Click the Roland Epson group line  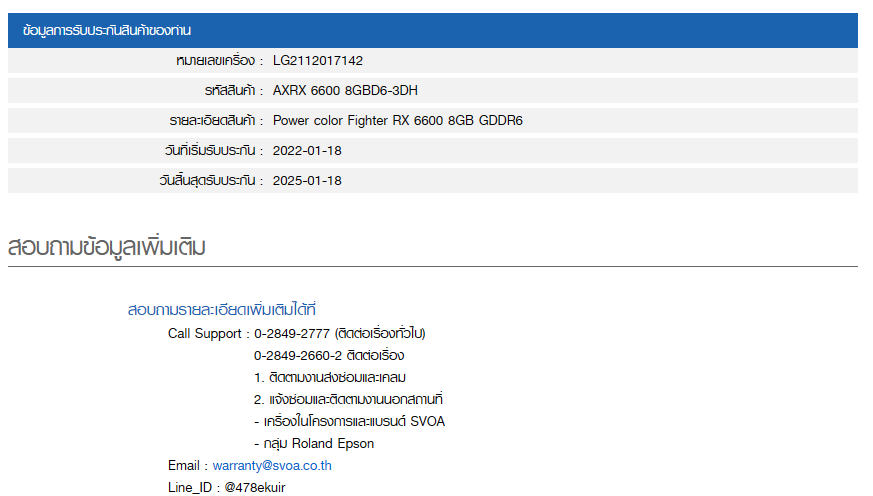(314, 444)
